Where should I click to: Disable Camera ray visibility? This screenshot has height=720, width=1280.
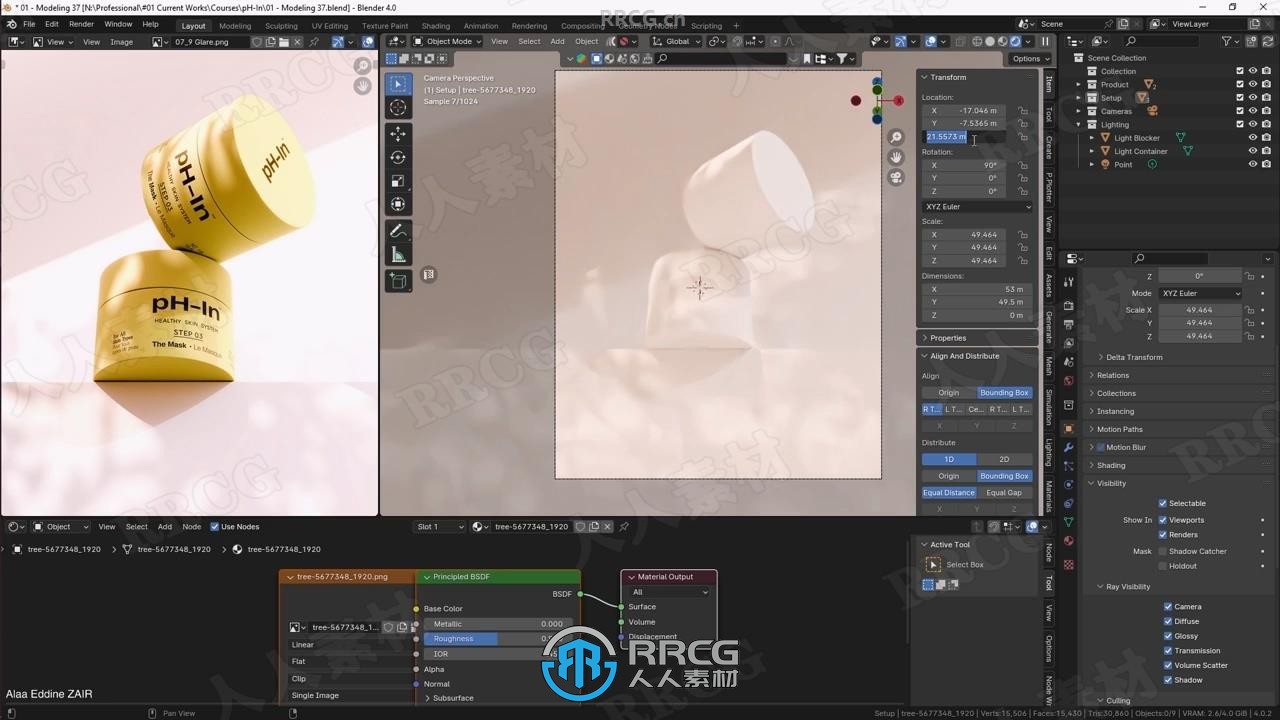point(1168,607)
